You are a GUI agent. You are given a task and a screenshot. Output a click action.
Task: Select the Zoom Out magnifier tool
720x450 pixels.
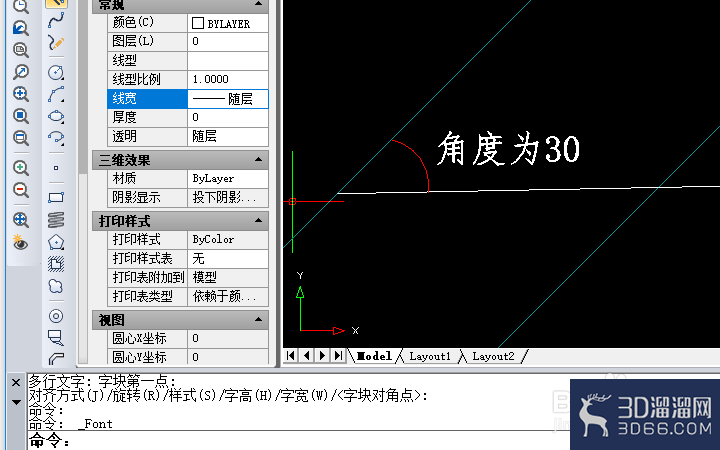coord(21,190)
